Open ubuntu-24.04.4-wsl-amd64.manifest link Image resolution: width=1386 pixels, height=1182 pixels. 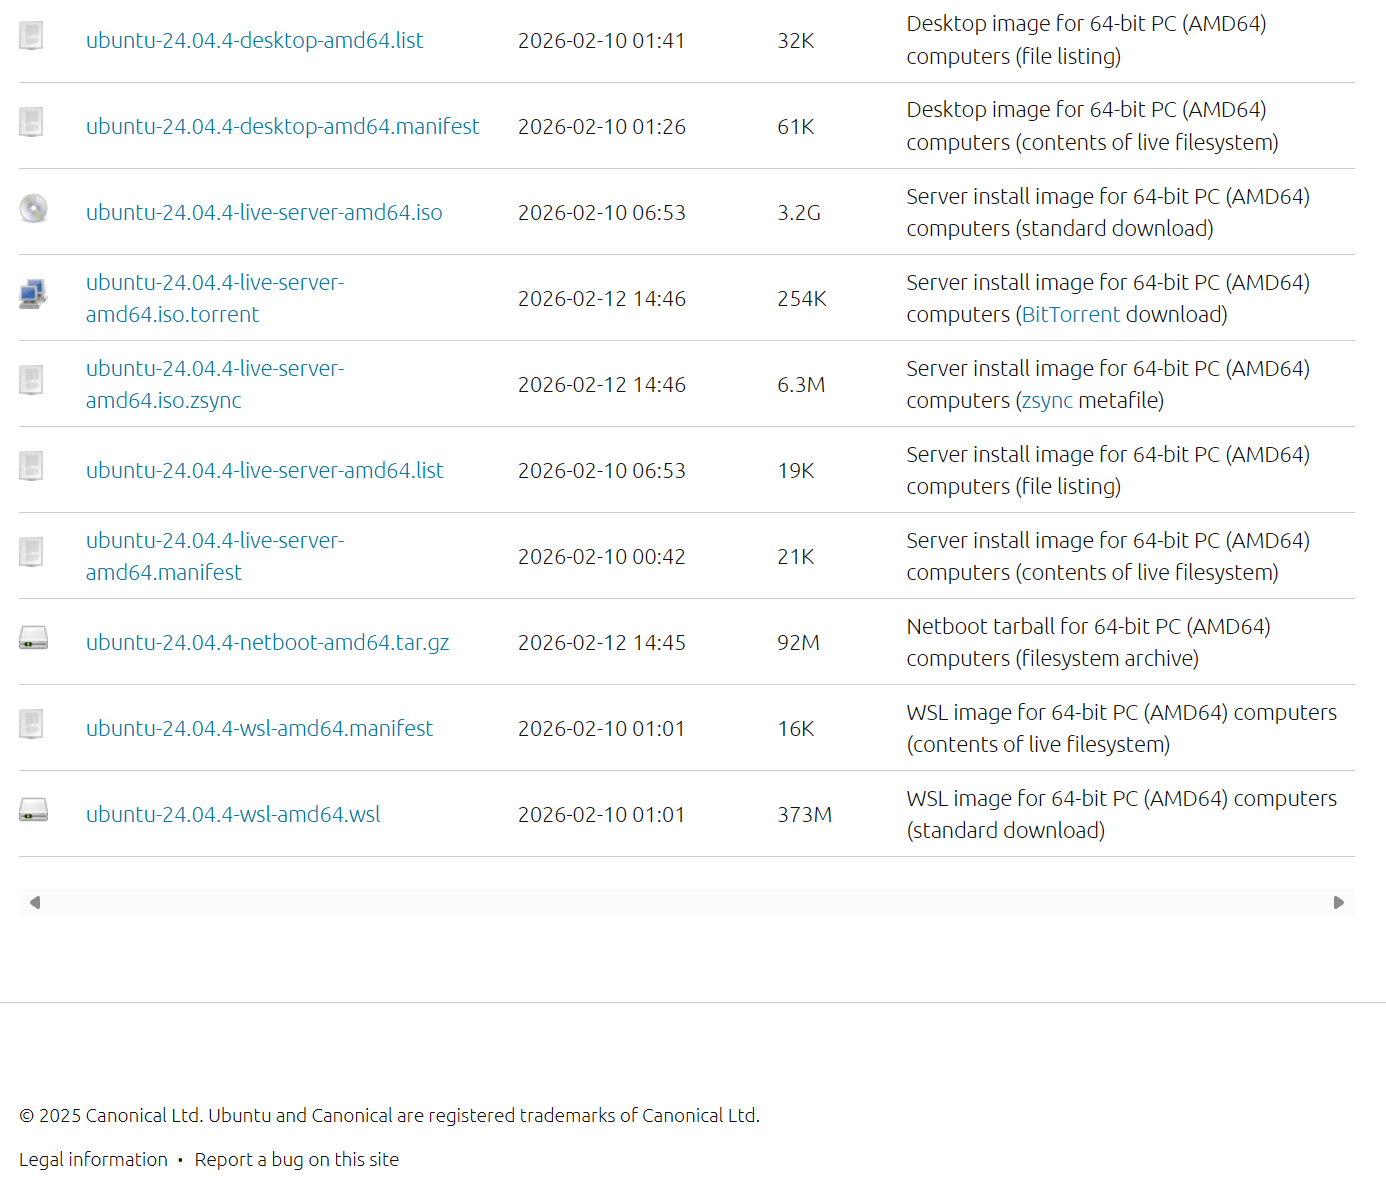[259, 728]
